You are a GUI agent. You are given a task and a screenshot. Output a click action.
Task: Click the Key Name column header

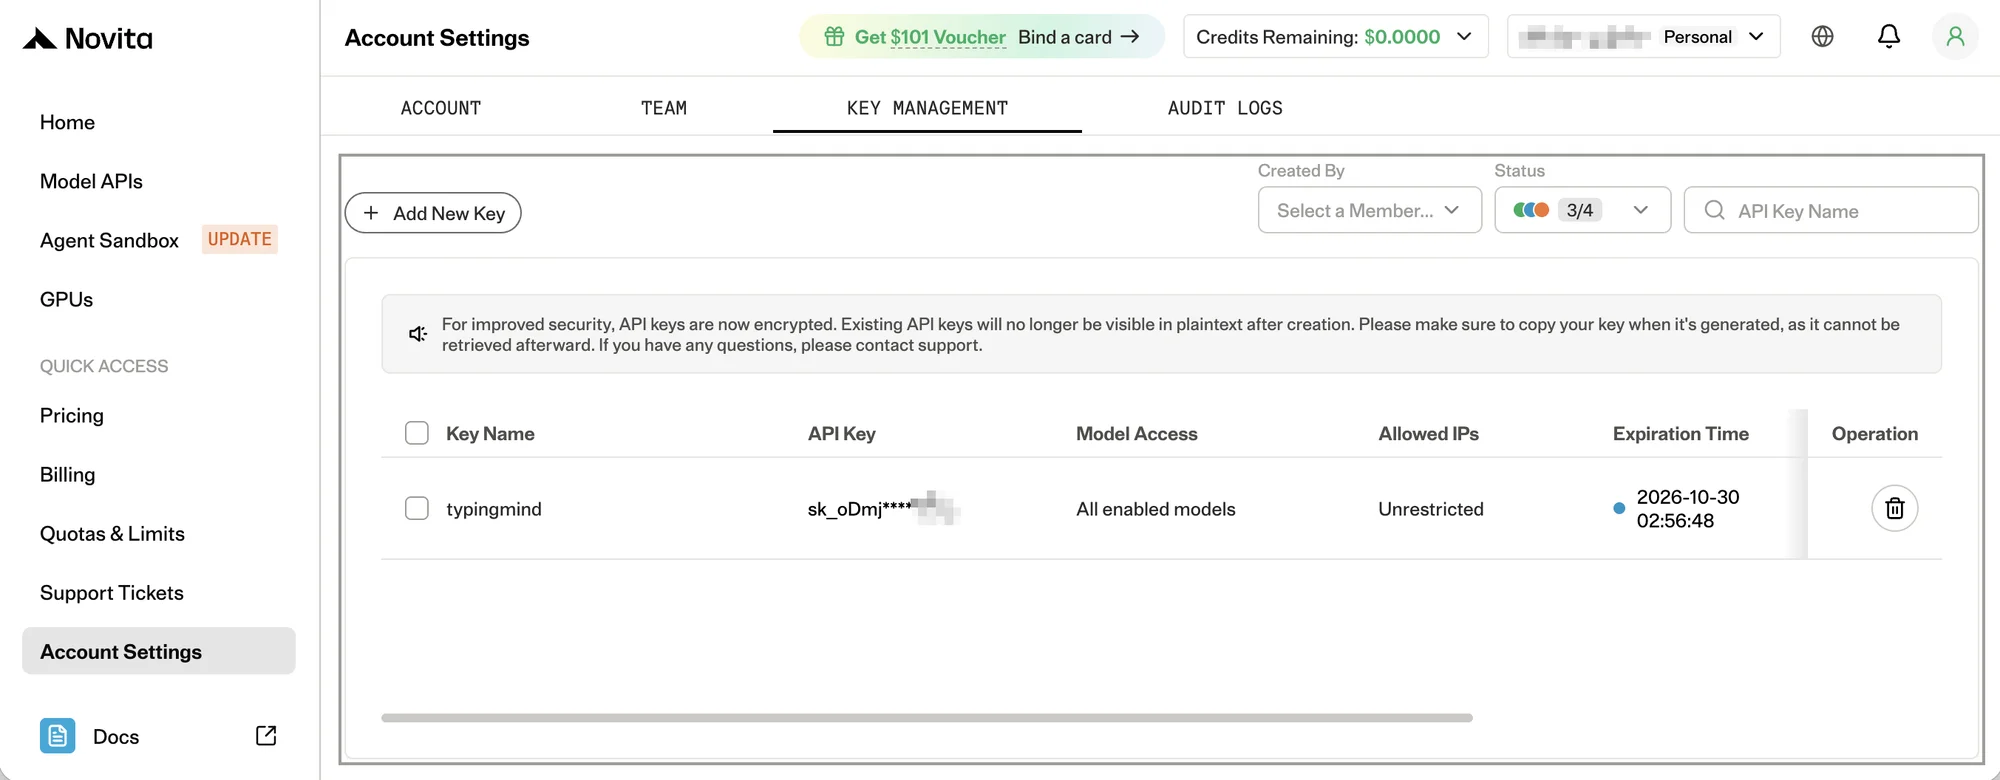(x=490, y=433)
